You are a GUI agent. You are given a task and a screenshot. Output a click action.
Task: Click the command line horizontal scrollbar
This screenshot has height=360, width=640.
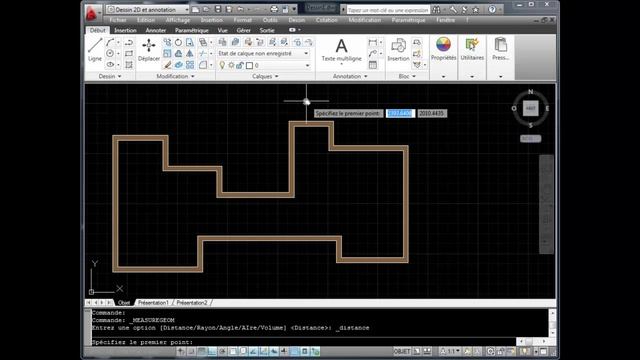coord(532,341)
